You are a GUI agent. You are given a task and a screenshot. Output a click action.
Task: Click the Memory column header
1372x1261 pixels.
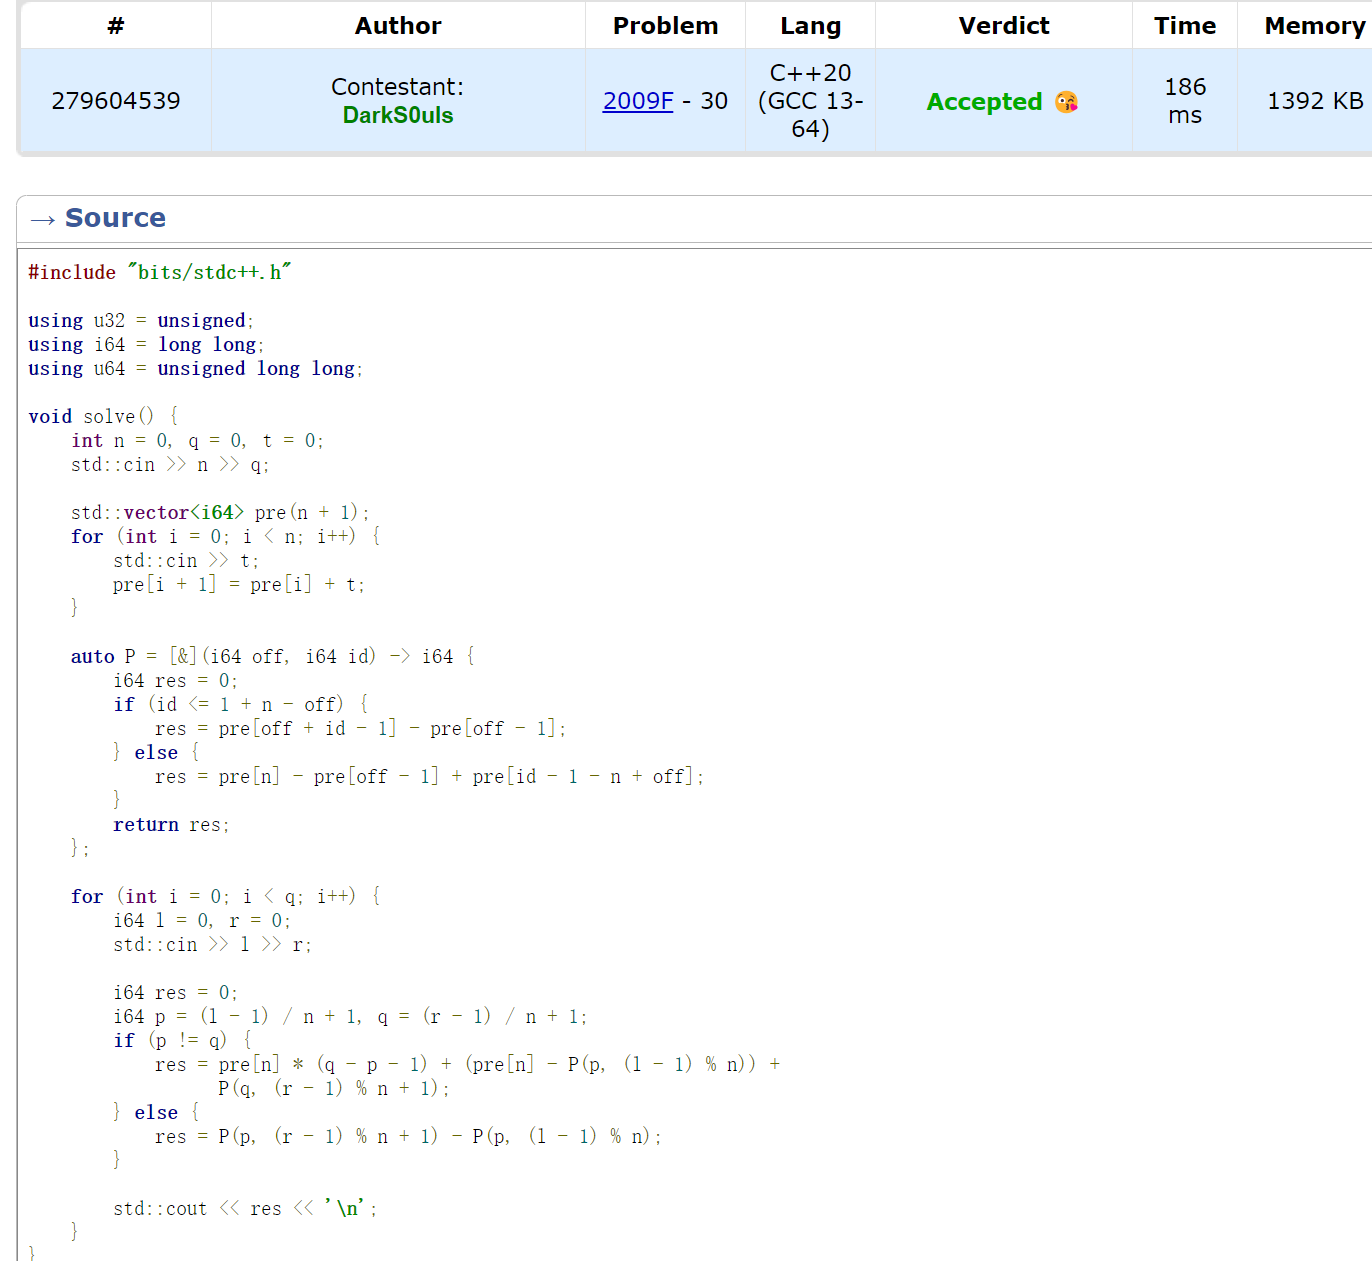tap(1315, 25)
